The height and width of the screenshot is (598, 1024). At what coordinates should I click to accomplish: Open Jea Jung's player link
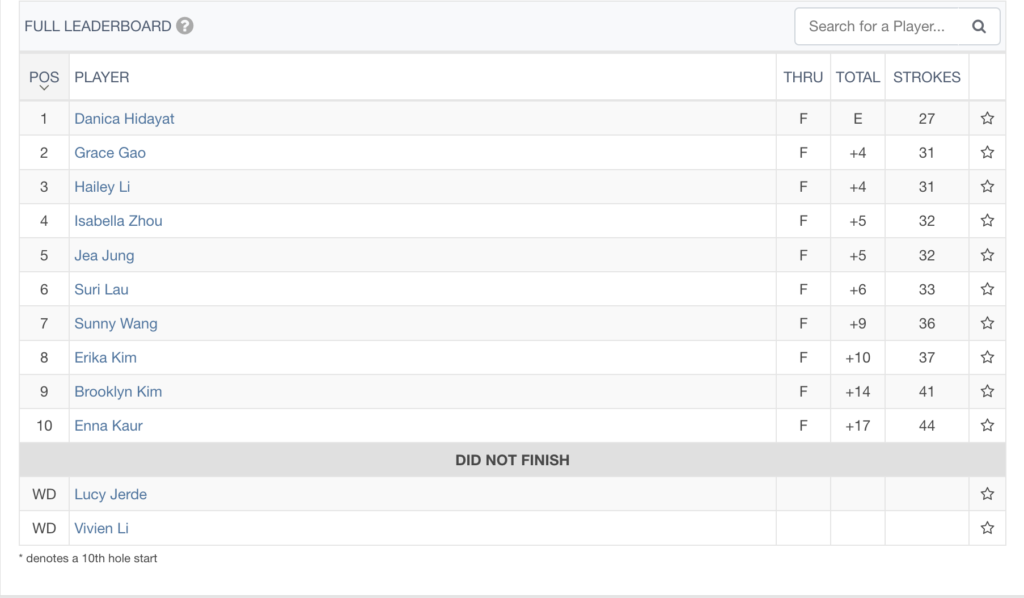[x=104, y=255]
